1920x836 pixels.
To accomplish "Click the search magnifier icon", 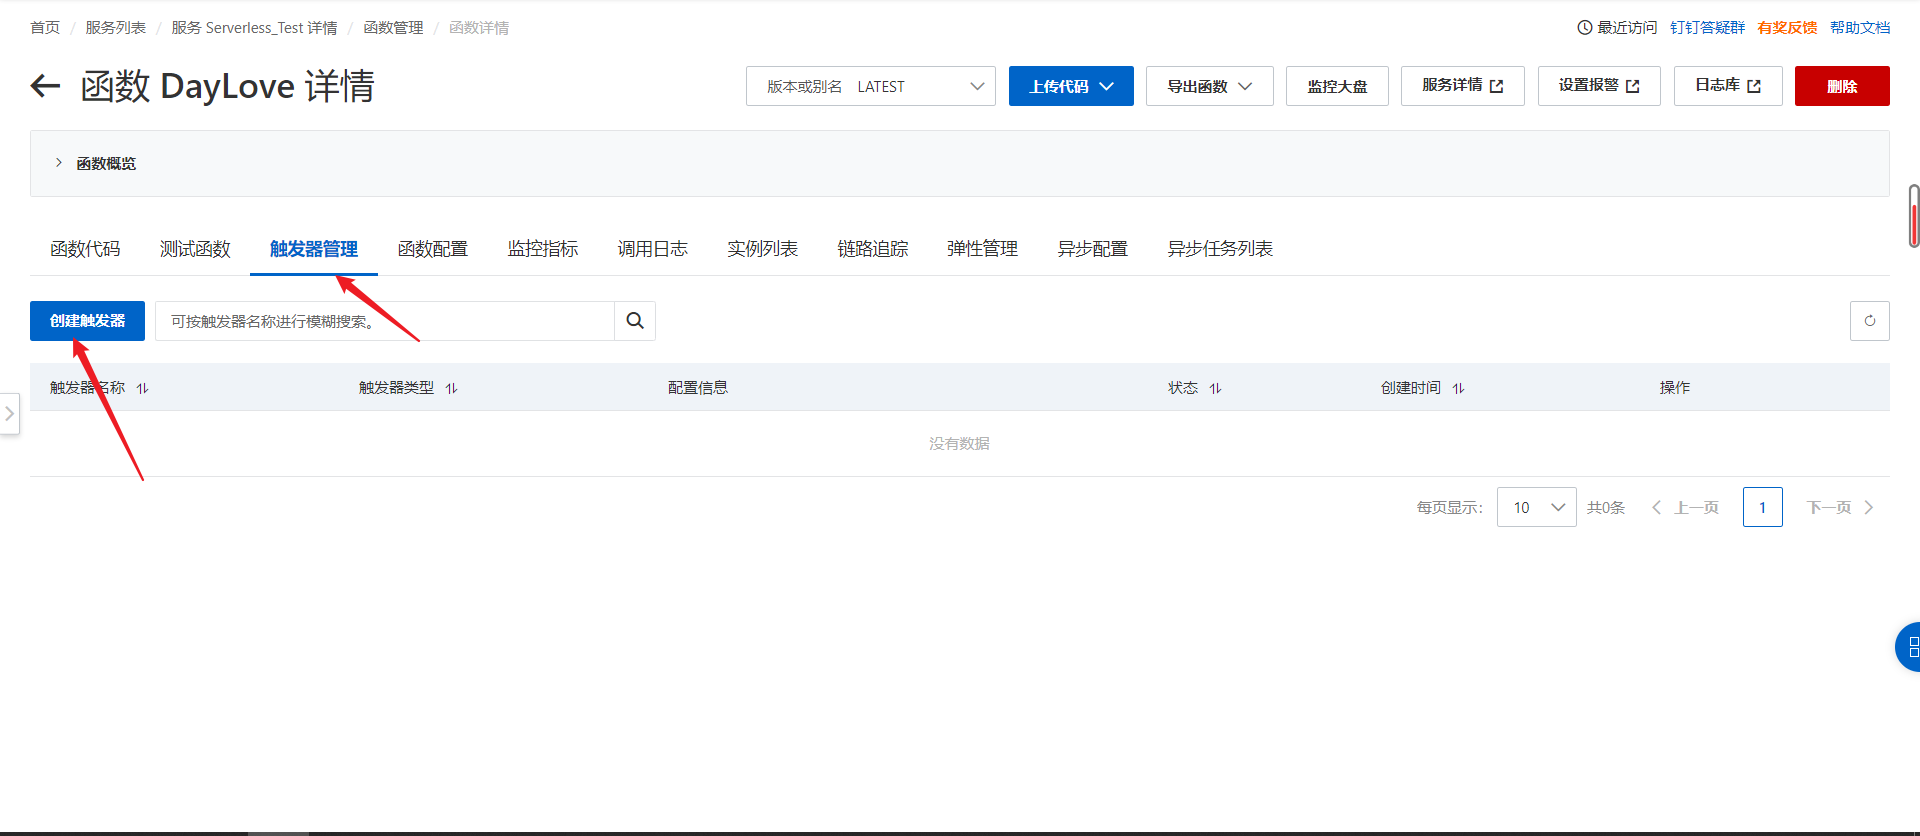I will pyautogui.click(x=635, y=321).
